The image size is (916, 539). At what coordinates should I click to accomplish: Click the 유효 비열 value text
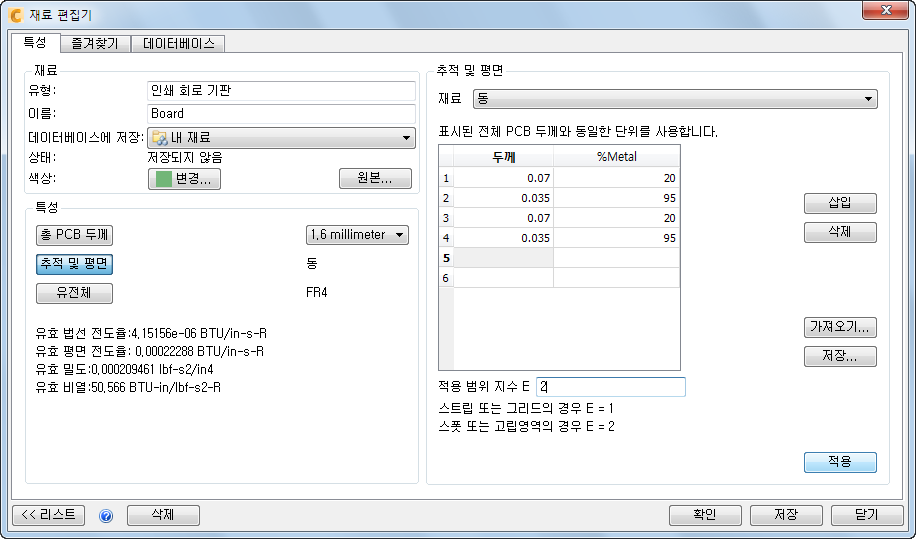[x=155, y=388]
